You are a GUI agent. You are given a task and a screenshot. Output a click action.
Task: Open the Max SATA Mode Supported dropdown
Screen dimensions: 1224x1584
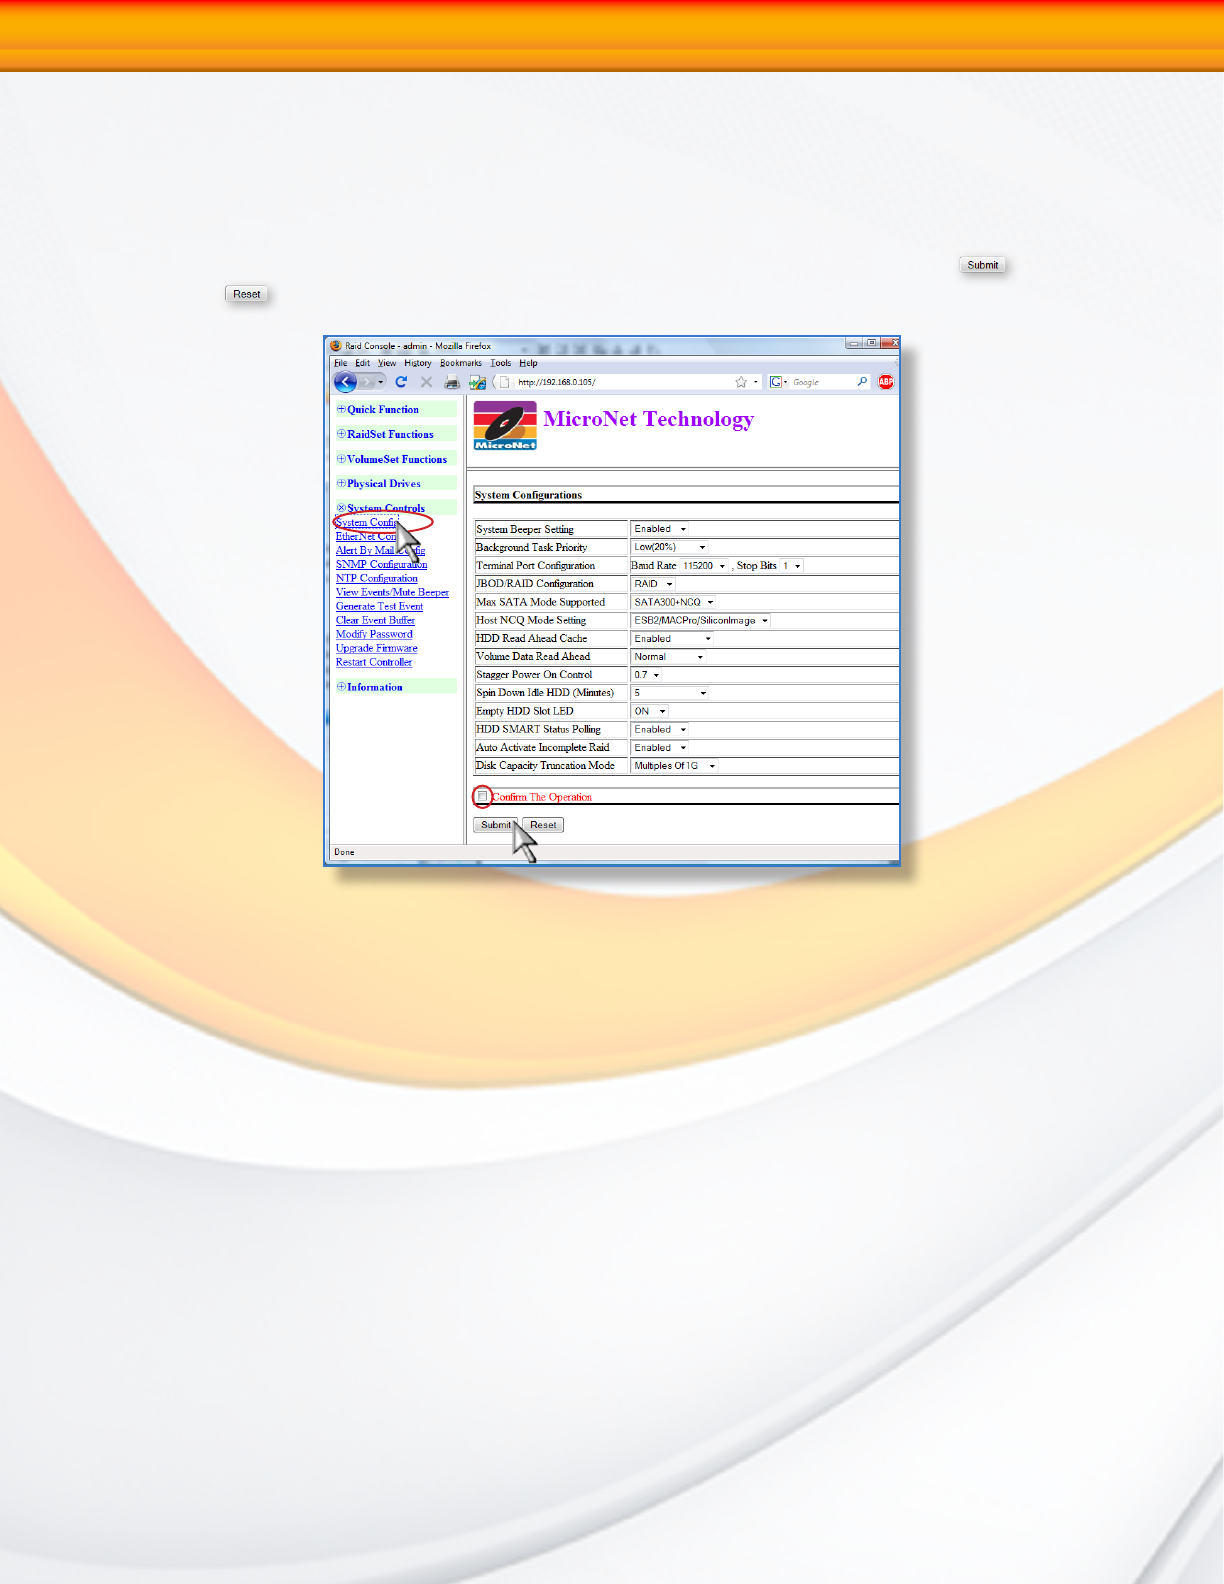(674, 602)
